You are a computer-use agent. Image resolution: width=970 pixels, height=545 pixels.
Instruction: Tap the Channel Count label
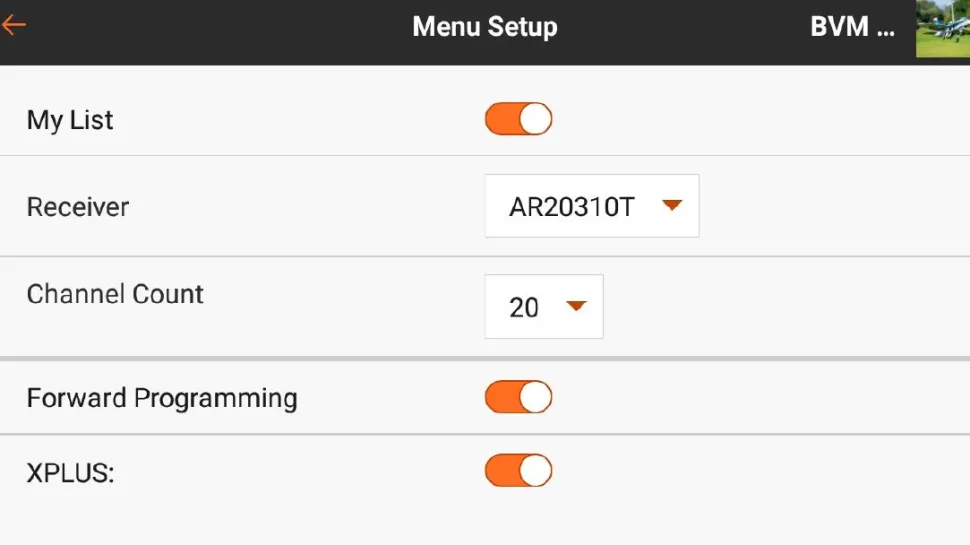click(x=115, y=294)
